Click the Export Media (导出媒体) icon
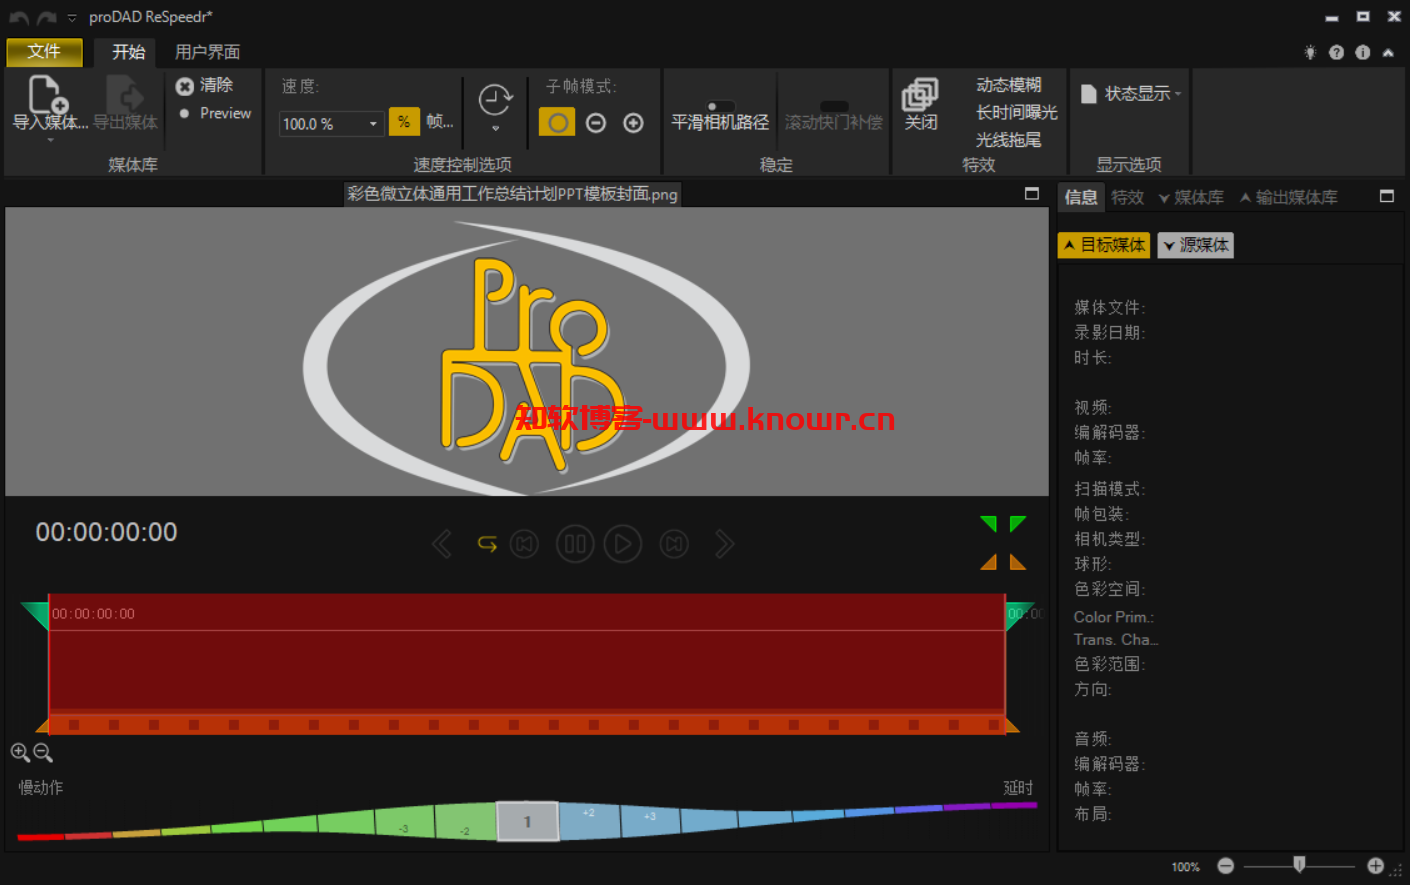This screenshot has height=885, width=1410. coord(126,96)
